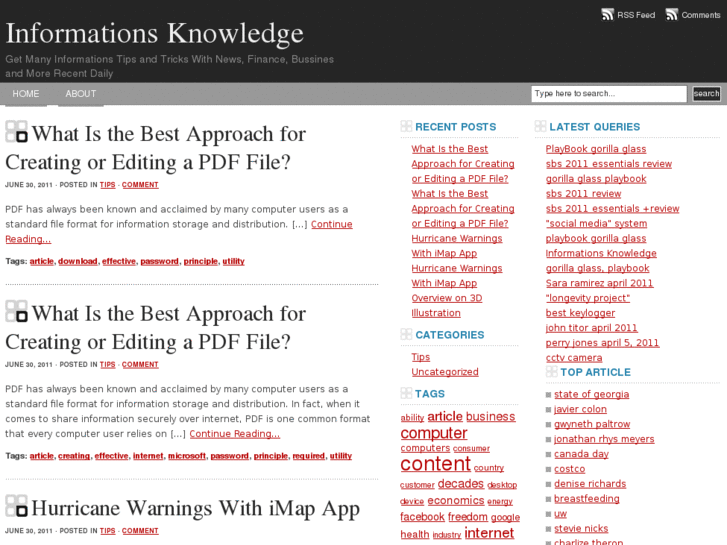Open the 'costco' top article link

tap(569, 469)
